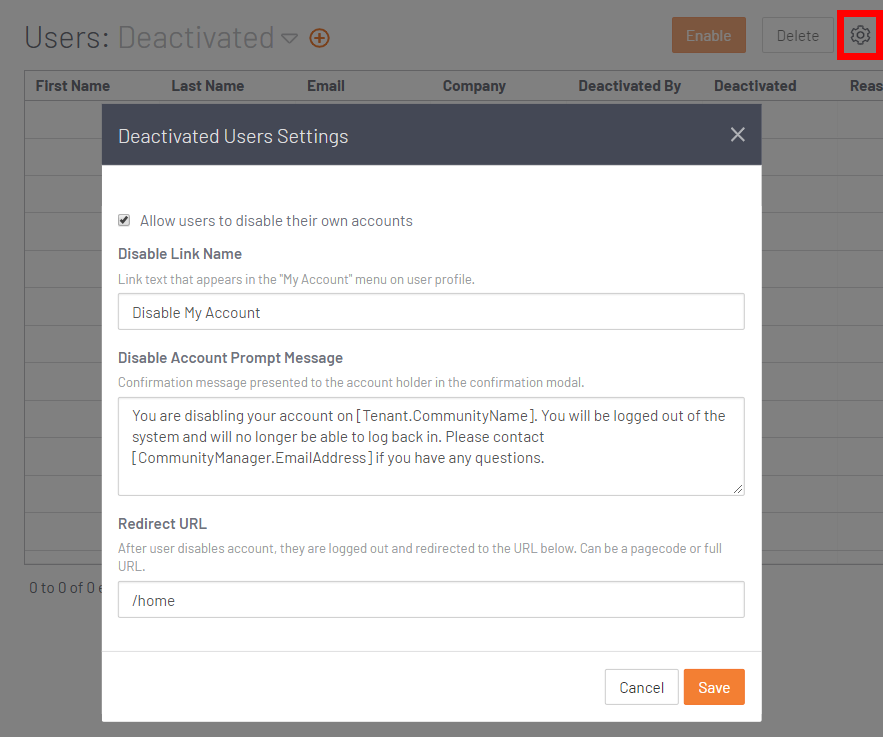Sort by Deactivated By column header
This screenshot has height=737, width=883.
(x=630, y=86)
